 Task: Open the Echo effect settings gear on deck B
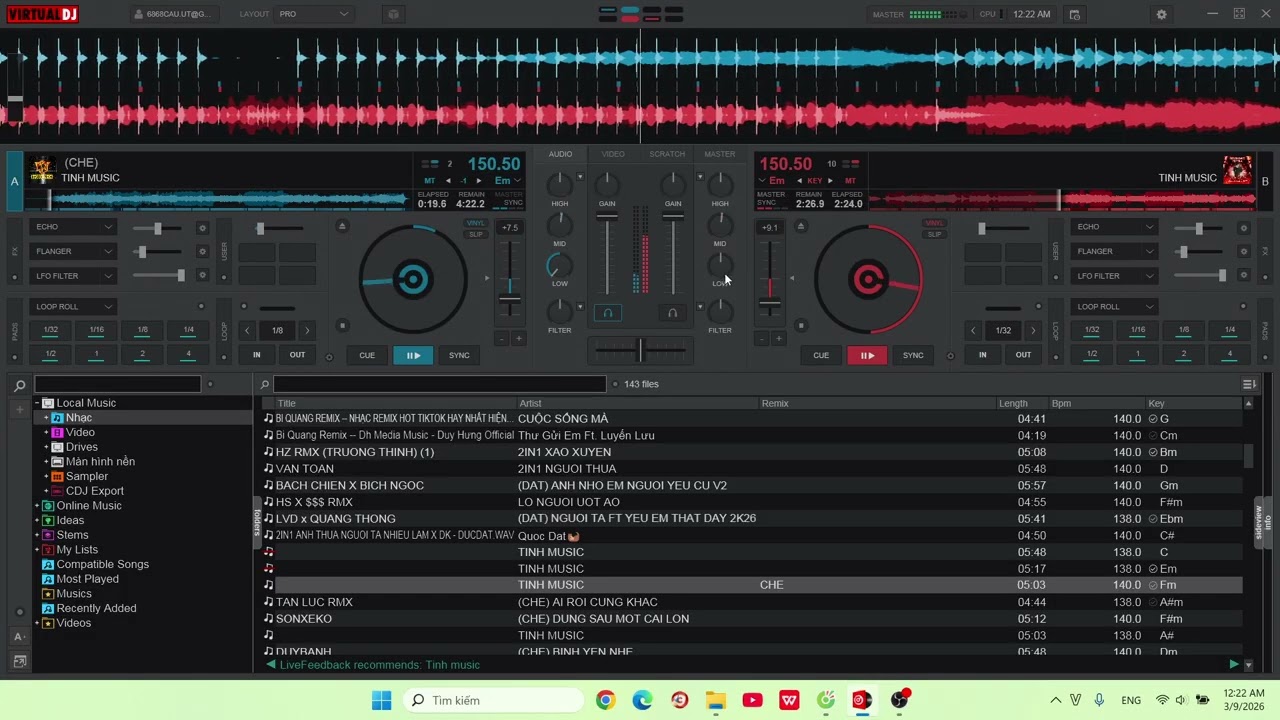click(1244, 228)
